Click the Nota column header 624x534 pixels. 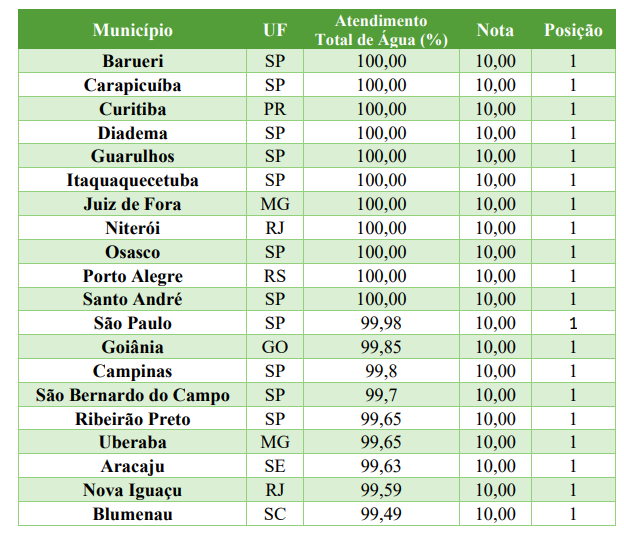point(495,30)
